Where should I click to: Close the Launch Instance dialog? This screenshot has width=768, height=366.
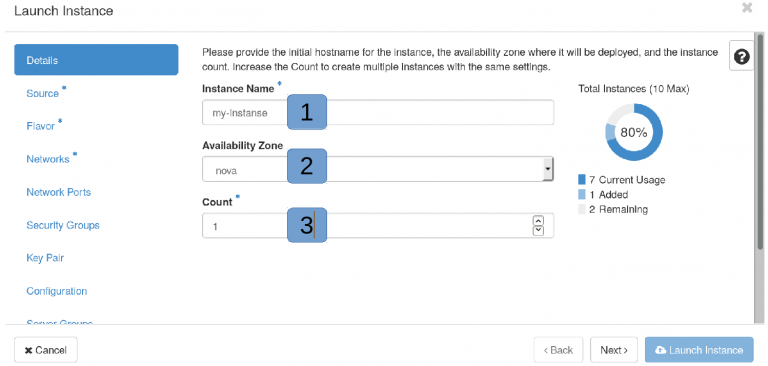click(x=747, y=8)
